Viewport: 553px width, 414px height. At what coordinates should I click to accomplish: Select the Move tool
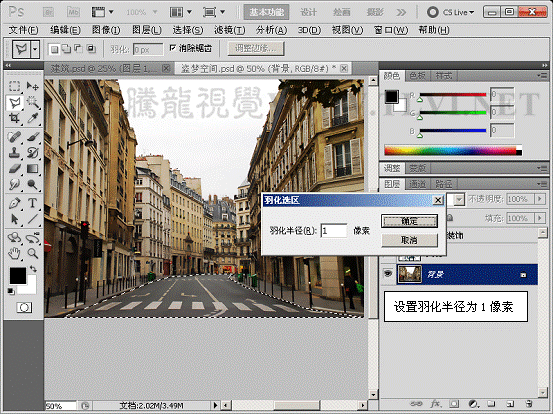[32, 86]
